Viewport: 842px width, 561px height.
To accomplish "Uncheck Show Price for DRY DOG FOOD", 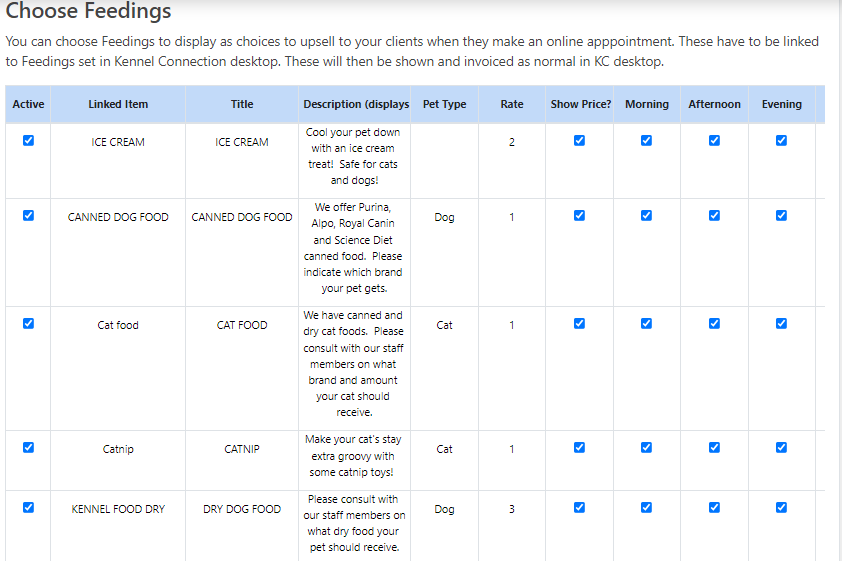I will [579, 508].
